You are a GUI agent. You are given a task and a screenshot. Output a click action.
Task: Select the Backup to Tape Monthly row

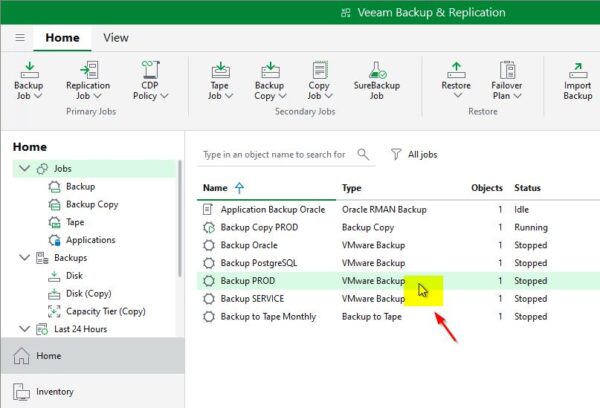pos(398,317)
